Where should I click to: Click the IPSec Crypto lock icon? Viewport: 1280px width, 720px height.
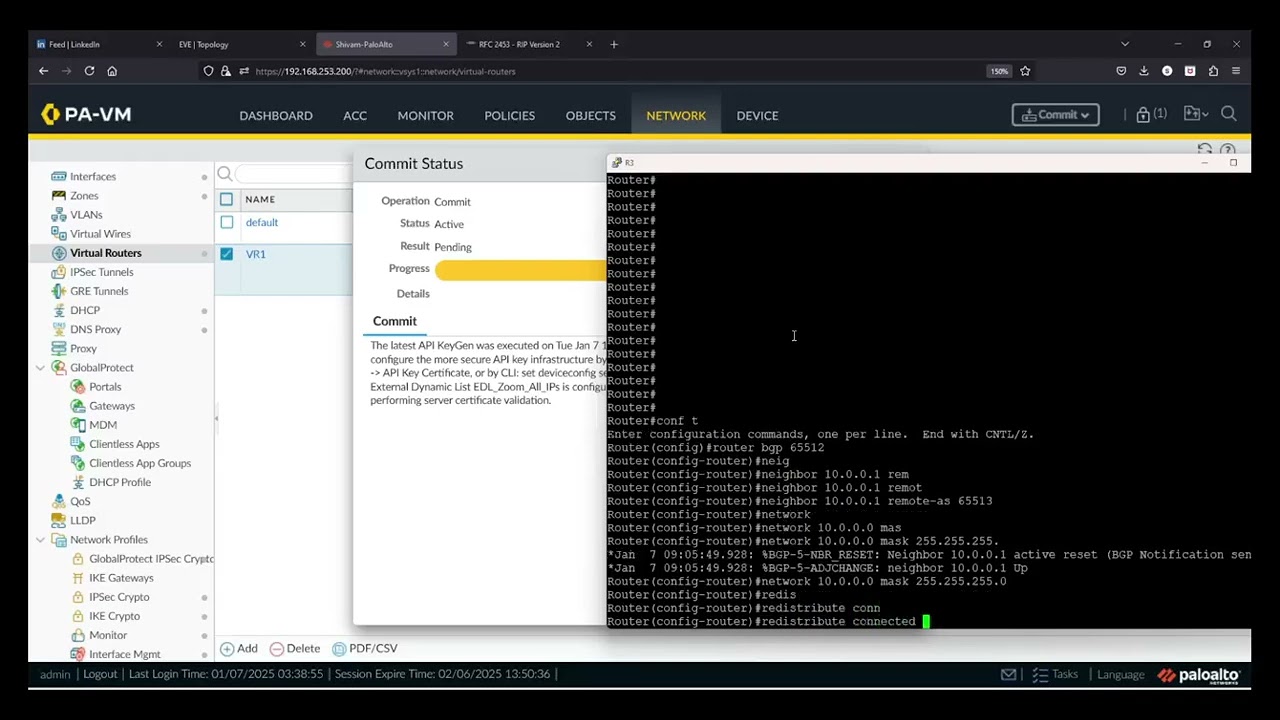[78, 597]
